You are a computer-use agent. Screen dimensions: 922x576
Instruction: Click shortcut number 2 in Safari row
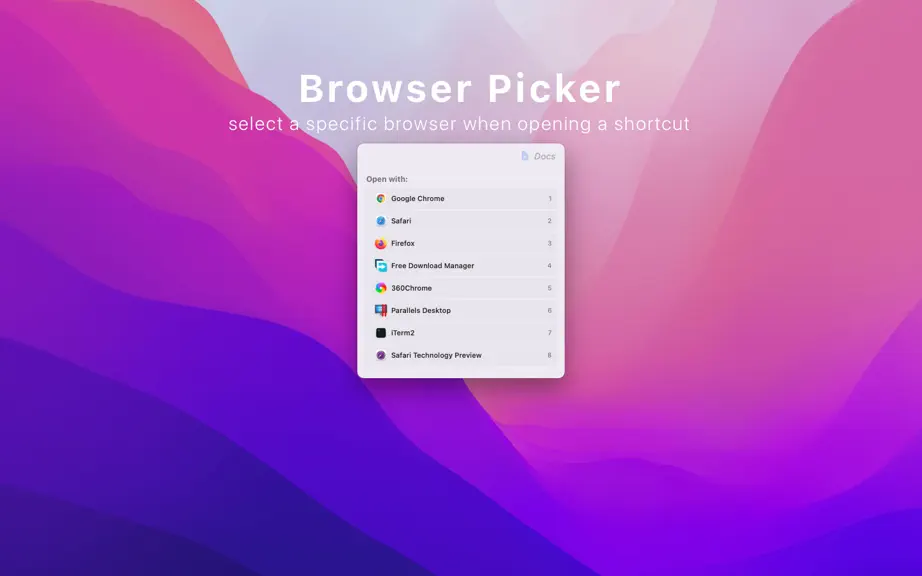coord(550,221)
